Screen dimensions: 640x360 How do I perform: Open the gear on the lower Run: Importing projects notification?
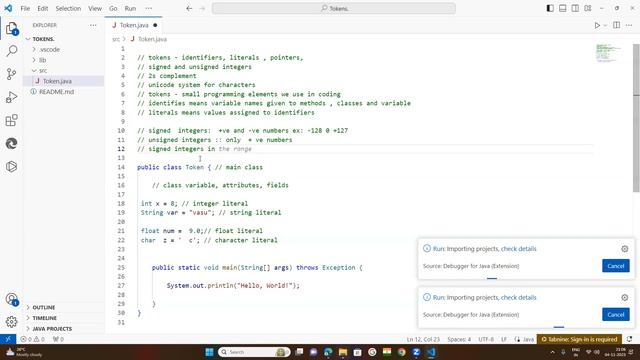click(624, 298)
